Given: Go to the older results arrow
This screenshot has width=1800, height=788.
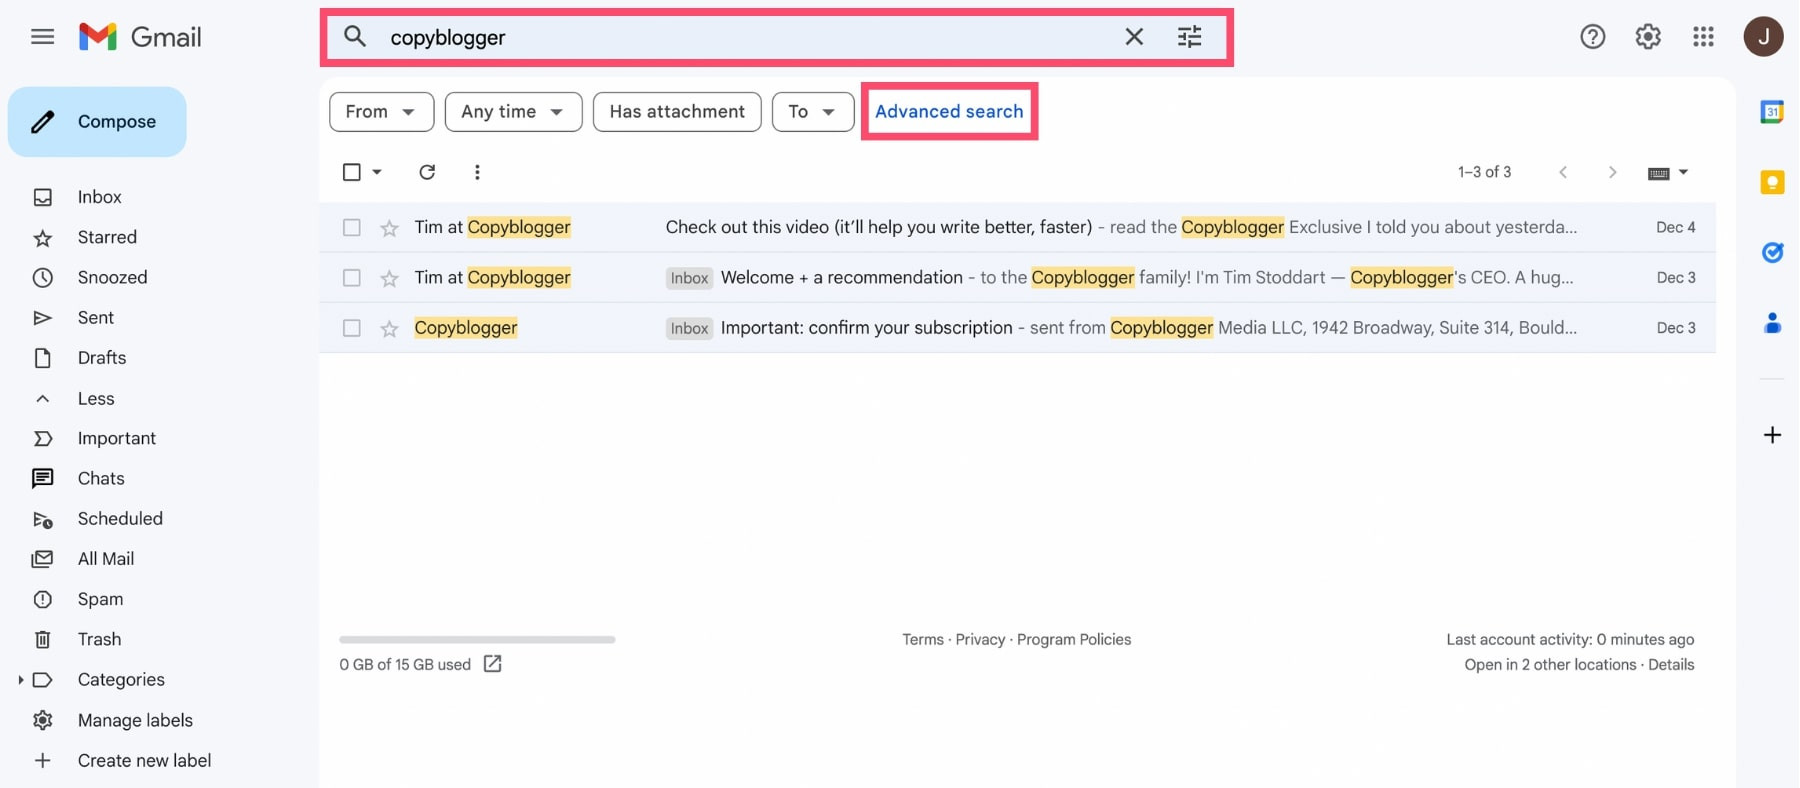Looking at the screenshot, I should (x=1612, y=172).
